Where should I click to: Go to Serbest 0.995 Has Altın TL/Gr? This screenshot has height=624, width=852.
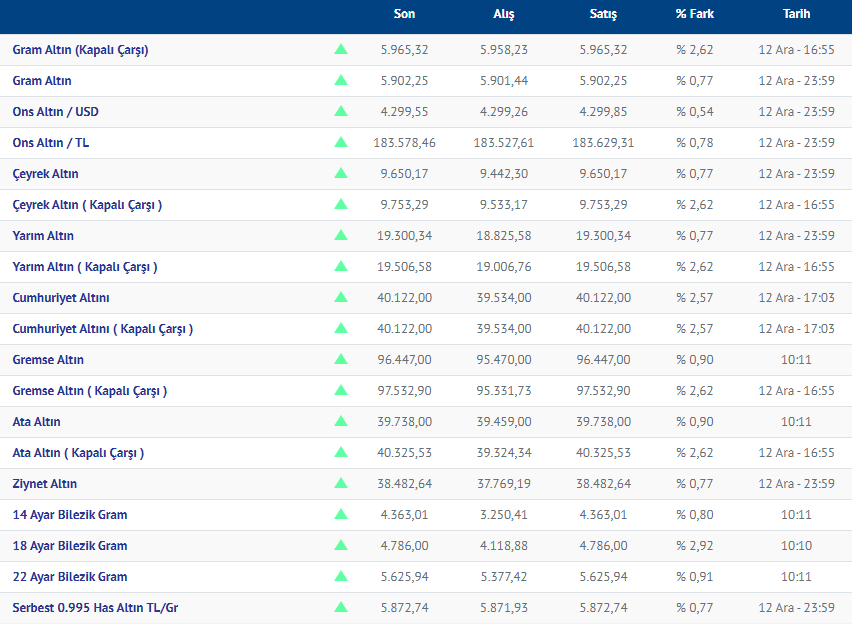(95, 608)
